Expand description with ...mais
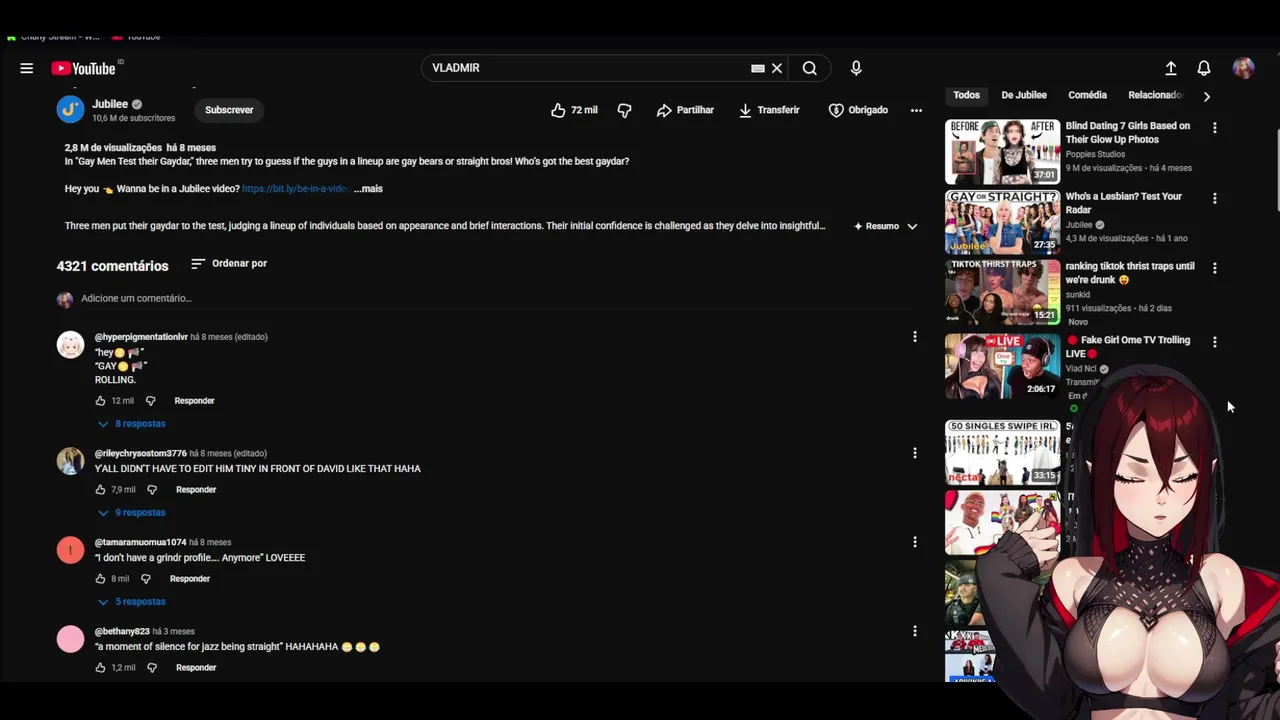Screen dimensions: 1280x720 click(x=368, y=188)
